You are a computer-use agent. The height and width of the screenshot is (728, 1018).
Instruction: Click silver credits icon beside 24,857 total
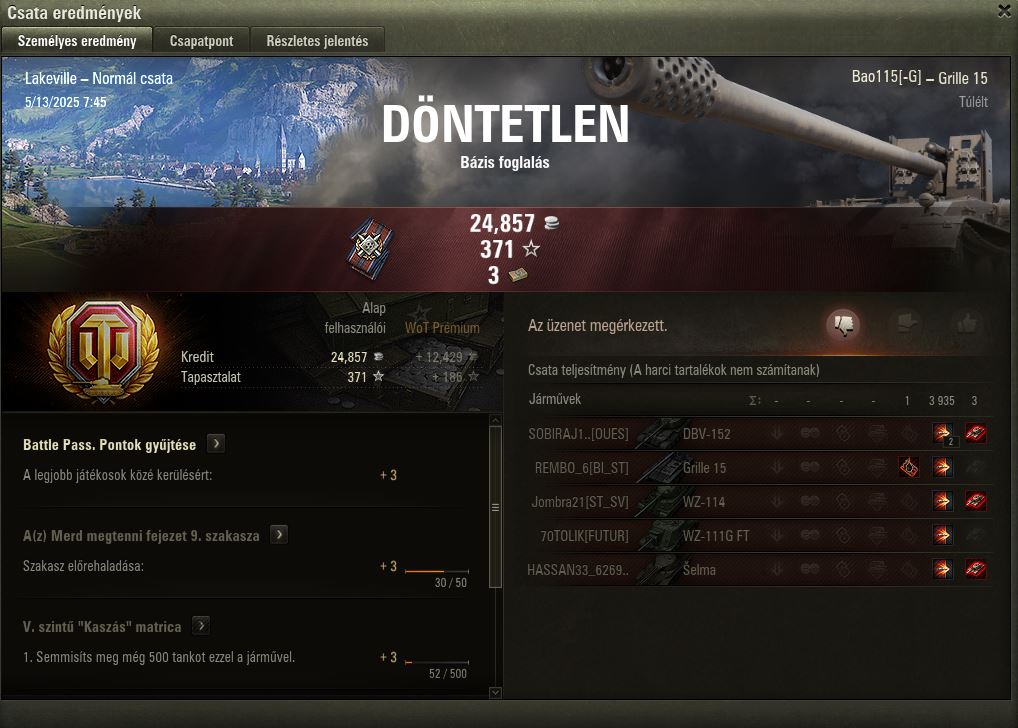click(552, 223)
